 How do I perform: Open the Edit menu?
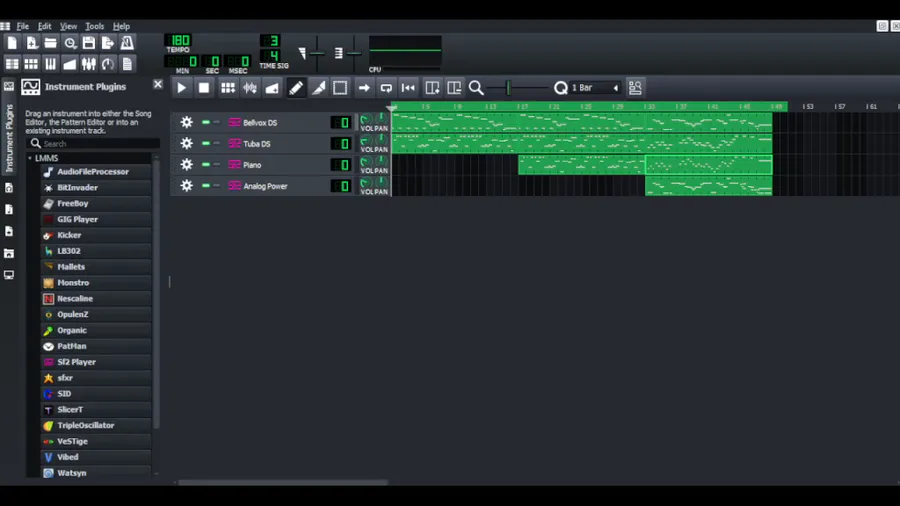pyautogui.click(x=44, y=26)
